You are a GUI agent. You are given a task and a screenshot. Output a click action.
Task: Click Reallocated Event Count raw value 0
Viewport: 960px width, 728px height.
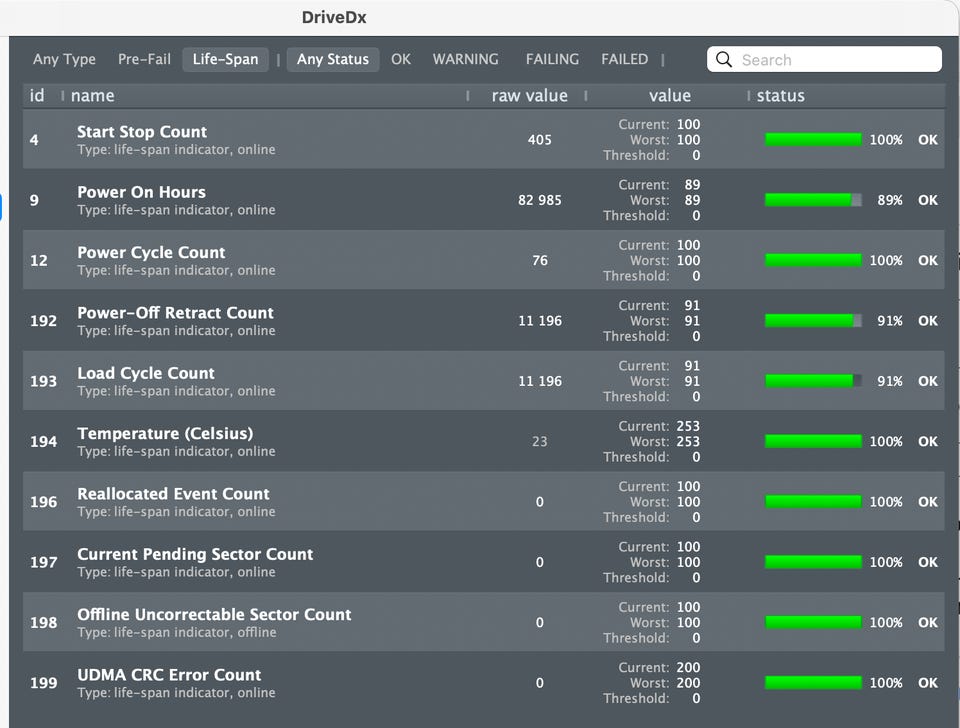click(x=539, y=501)
